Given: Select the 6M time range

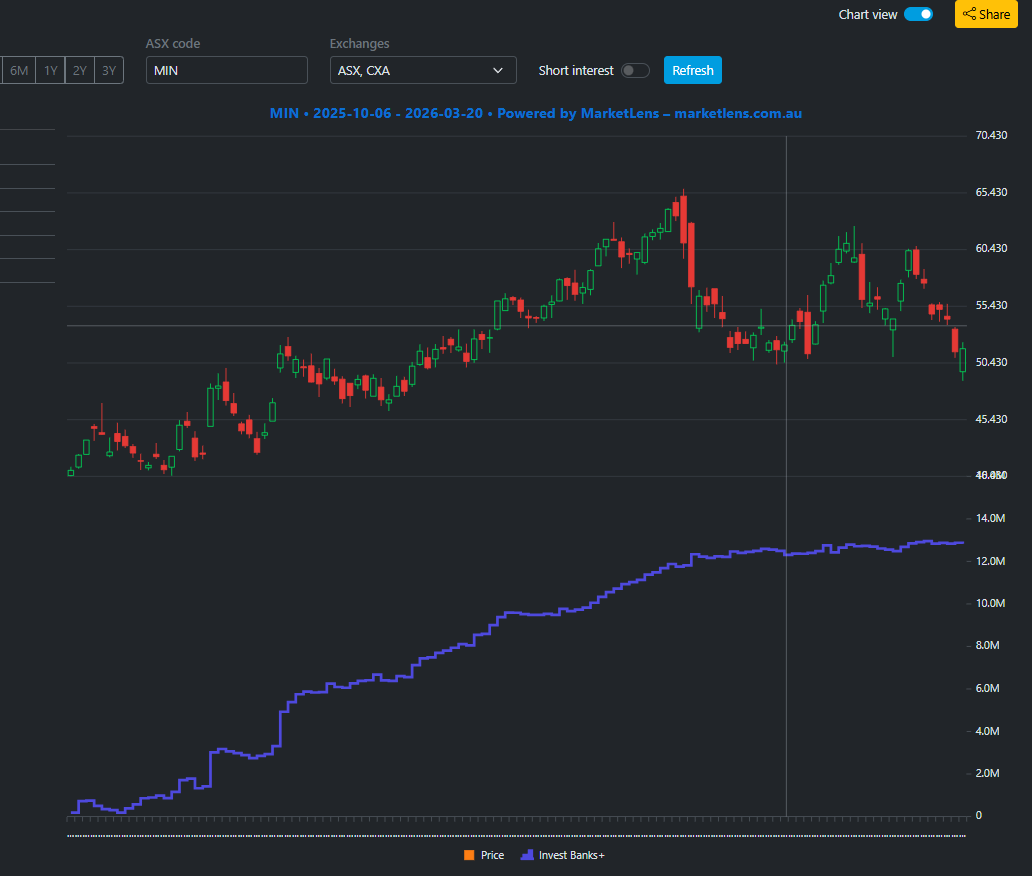Looking at the screenshot, I should 19,70.
